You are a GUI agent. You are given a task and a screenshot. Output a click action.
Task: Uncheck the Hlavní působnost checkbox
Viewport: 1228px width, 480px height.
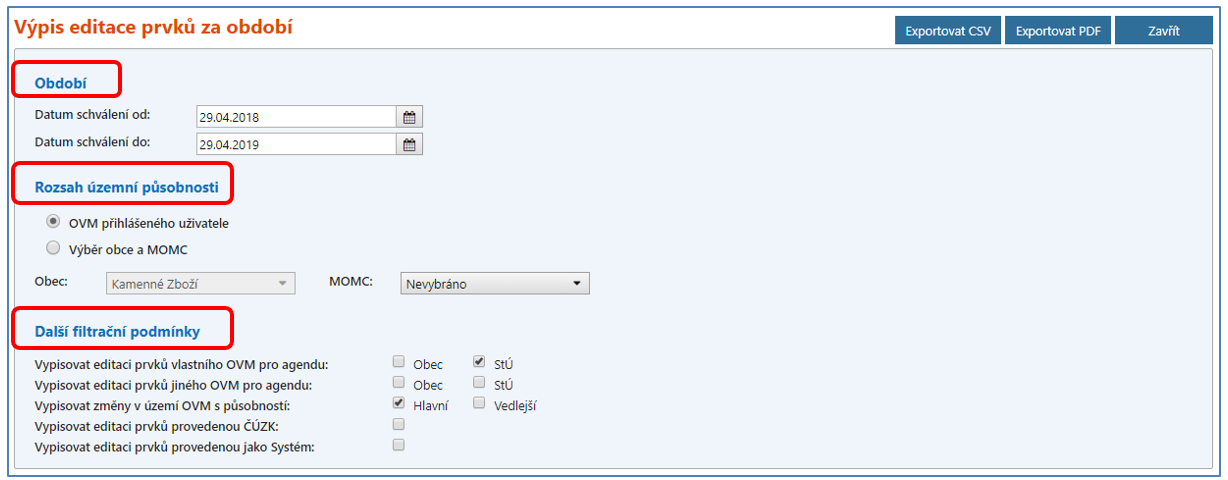coord(399,403)
